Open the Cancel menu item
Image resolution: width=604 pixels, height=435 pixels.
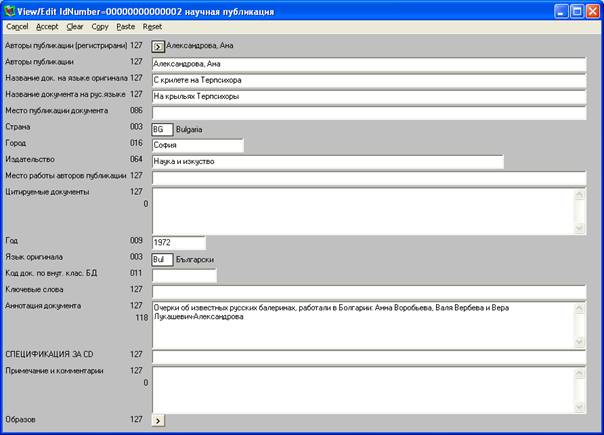[17, 27]
